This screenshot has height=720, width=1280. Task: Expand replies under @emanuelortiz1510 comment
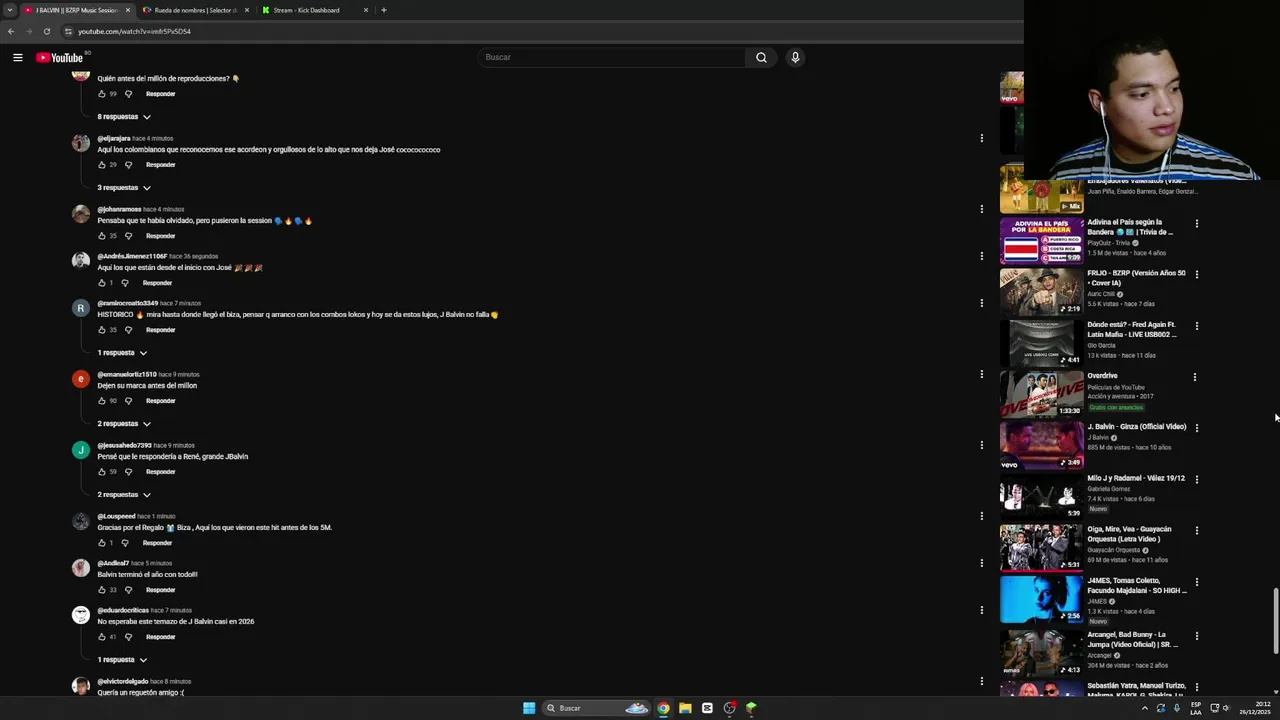tap(124, 424)
